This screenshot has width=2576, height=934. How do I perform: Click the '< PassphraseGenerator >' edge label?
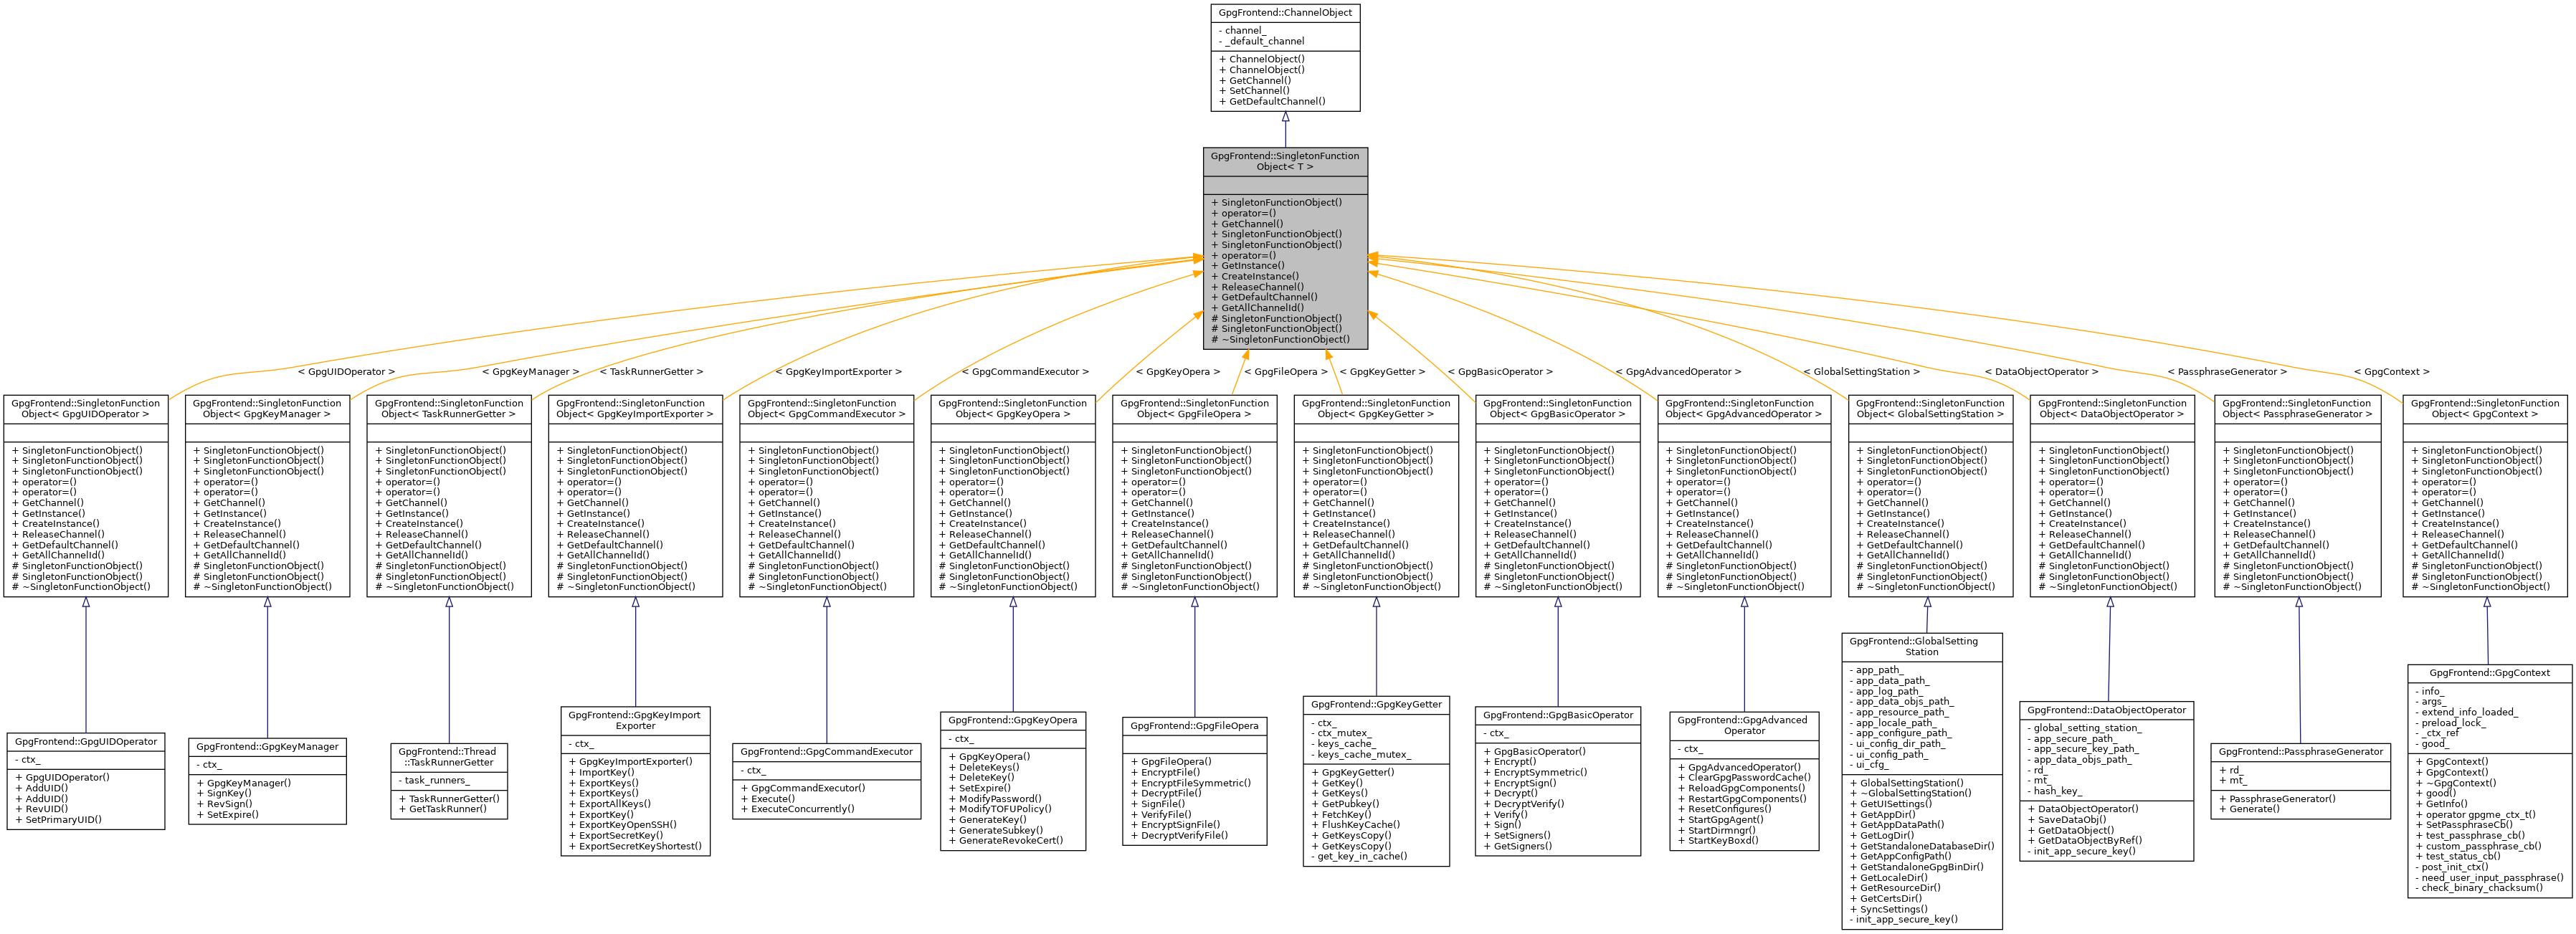coord(2227,372)
